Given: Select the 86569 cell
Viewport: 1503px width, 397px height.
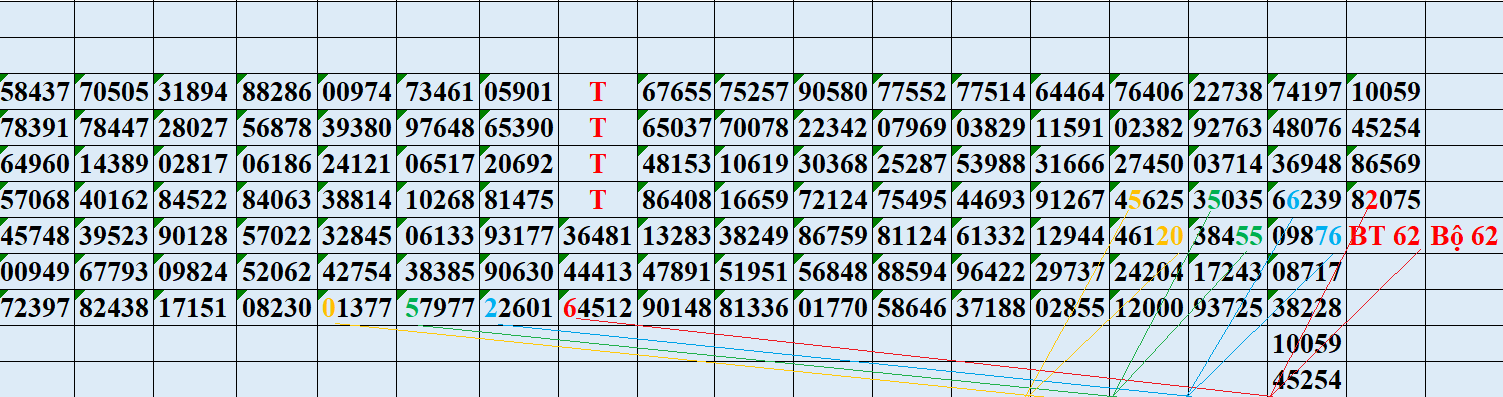Looking at the screenshot, I should pyautogui.click(x=1386, y=164).
